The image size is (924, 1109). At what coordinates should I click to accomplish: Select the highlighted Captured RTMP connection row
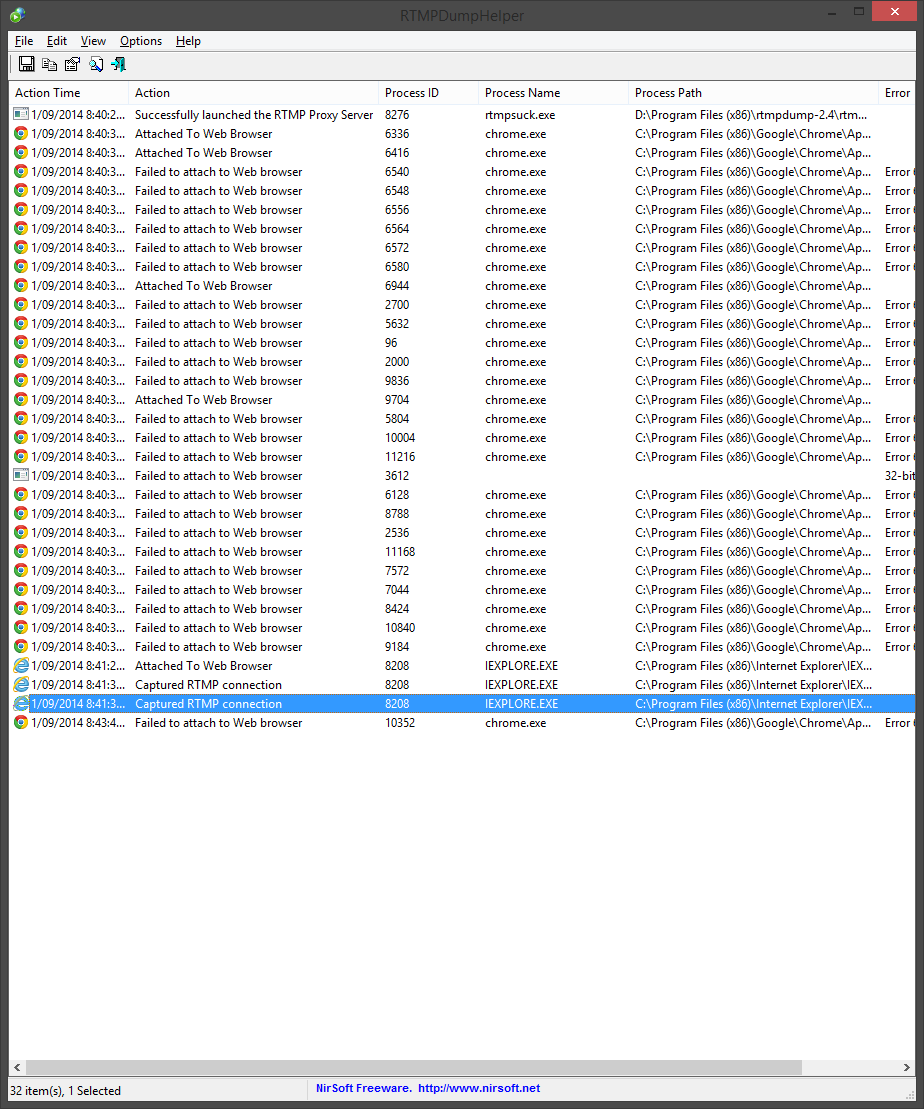tap(463, 703)
